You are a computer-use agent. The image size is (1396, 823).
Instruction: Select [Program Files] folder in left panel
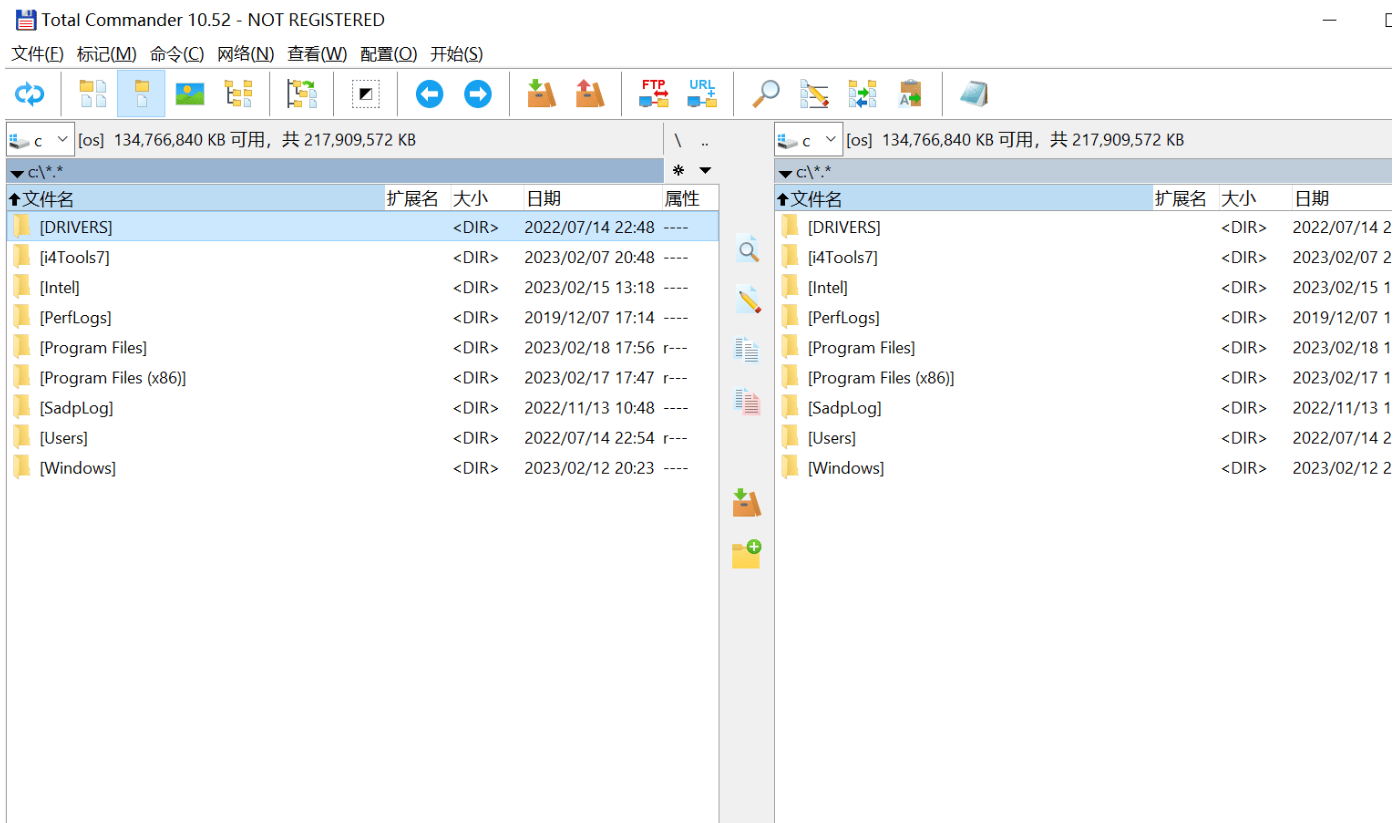(x=362, y=347)
